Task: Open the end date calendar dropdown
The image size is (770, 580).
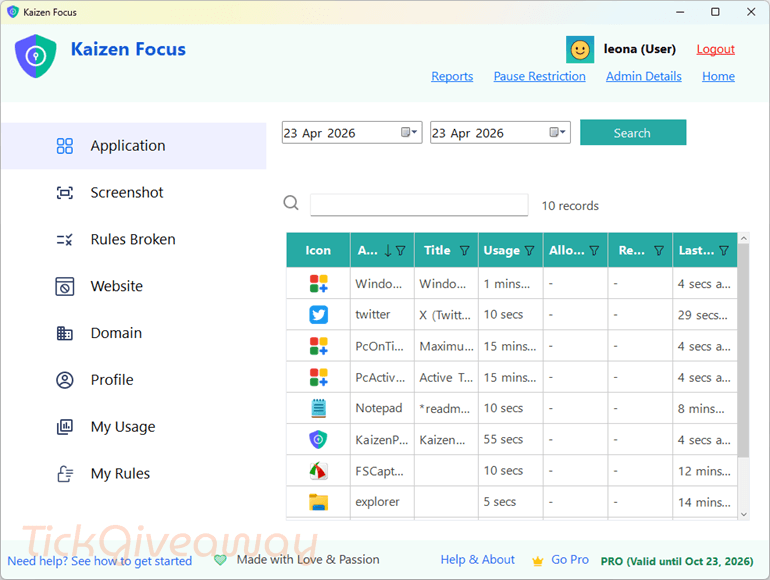Action: coord(557,132)
